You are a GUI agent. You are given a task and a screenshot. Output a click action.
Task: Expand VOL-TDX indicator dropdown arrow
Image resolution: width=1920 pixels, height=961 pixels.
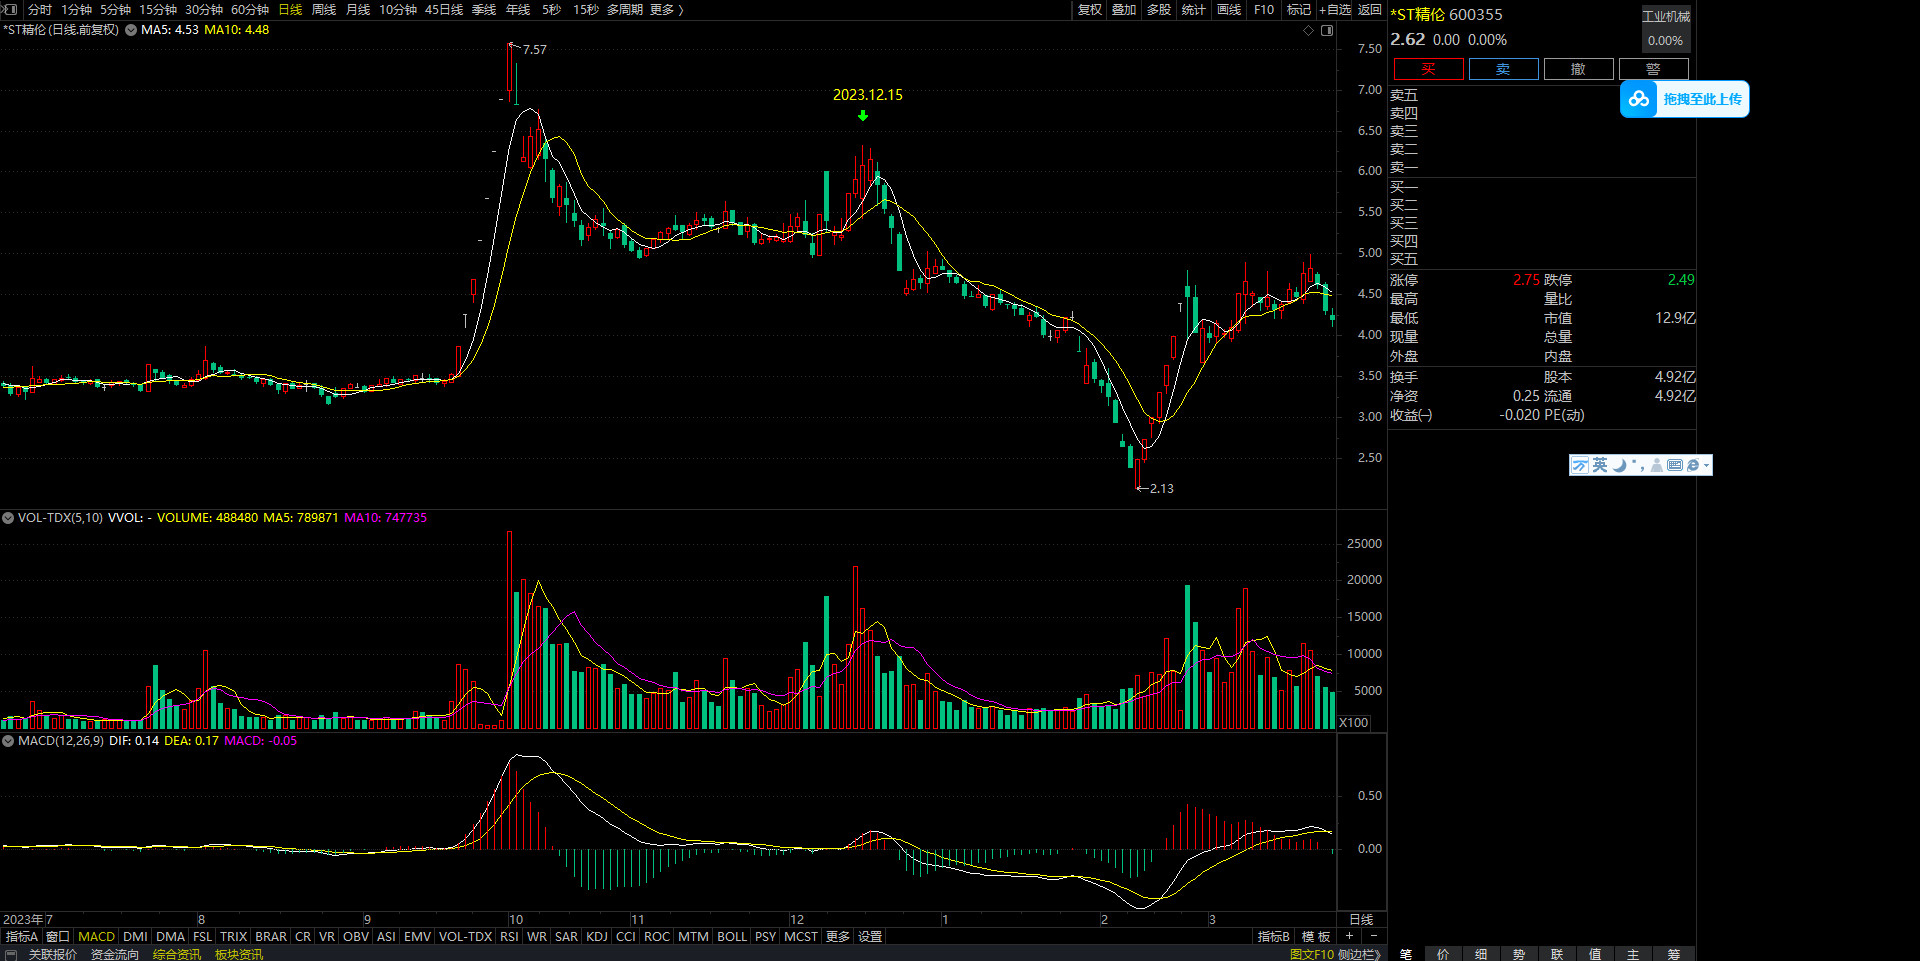[x=8, y=518]
